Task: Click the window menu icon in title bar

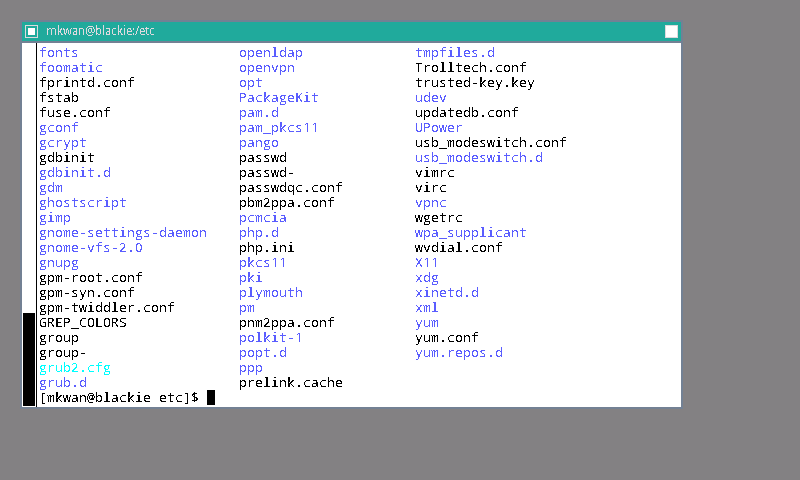Action: pos(32,31)
